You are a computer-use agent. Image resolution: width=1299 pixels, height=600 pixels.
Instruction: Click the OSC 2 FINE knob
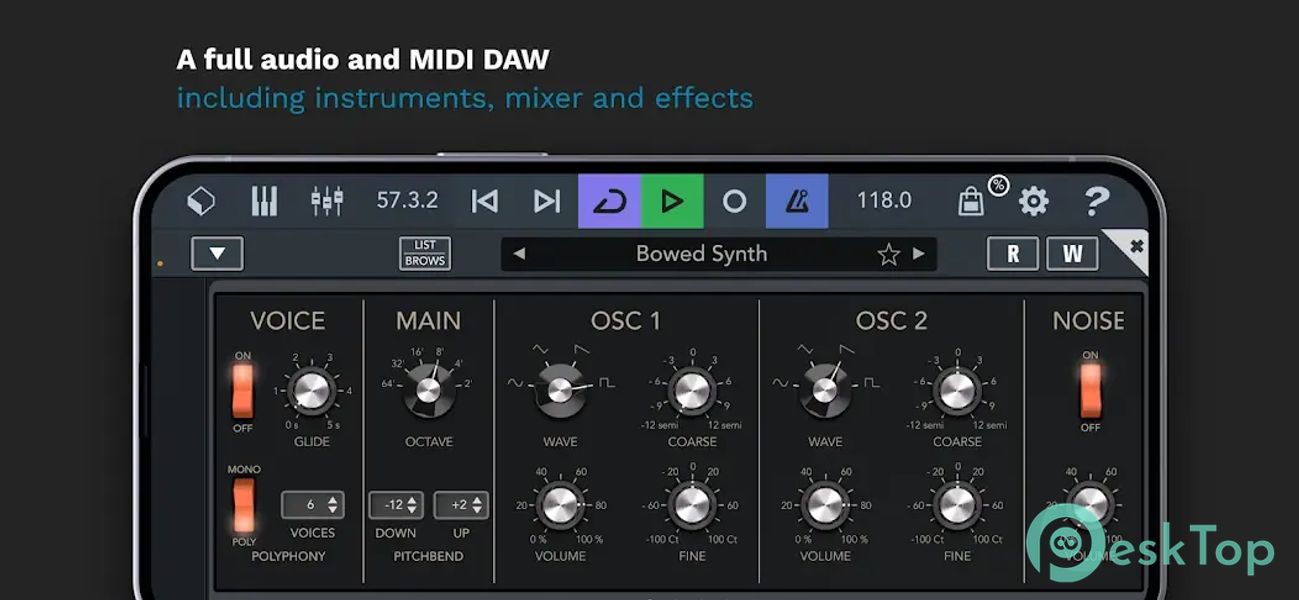957,505
